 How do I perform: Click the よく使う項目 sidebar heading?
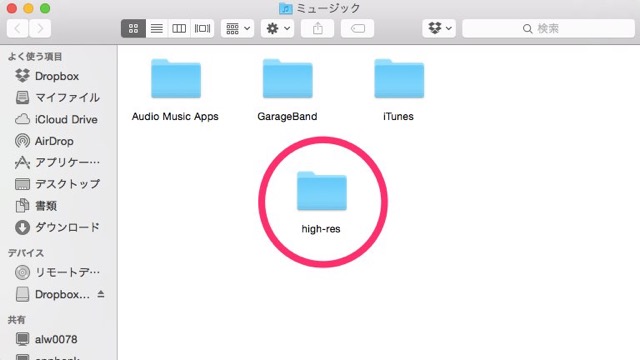tap(35, 57)
